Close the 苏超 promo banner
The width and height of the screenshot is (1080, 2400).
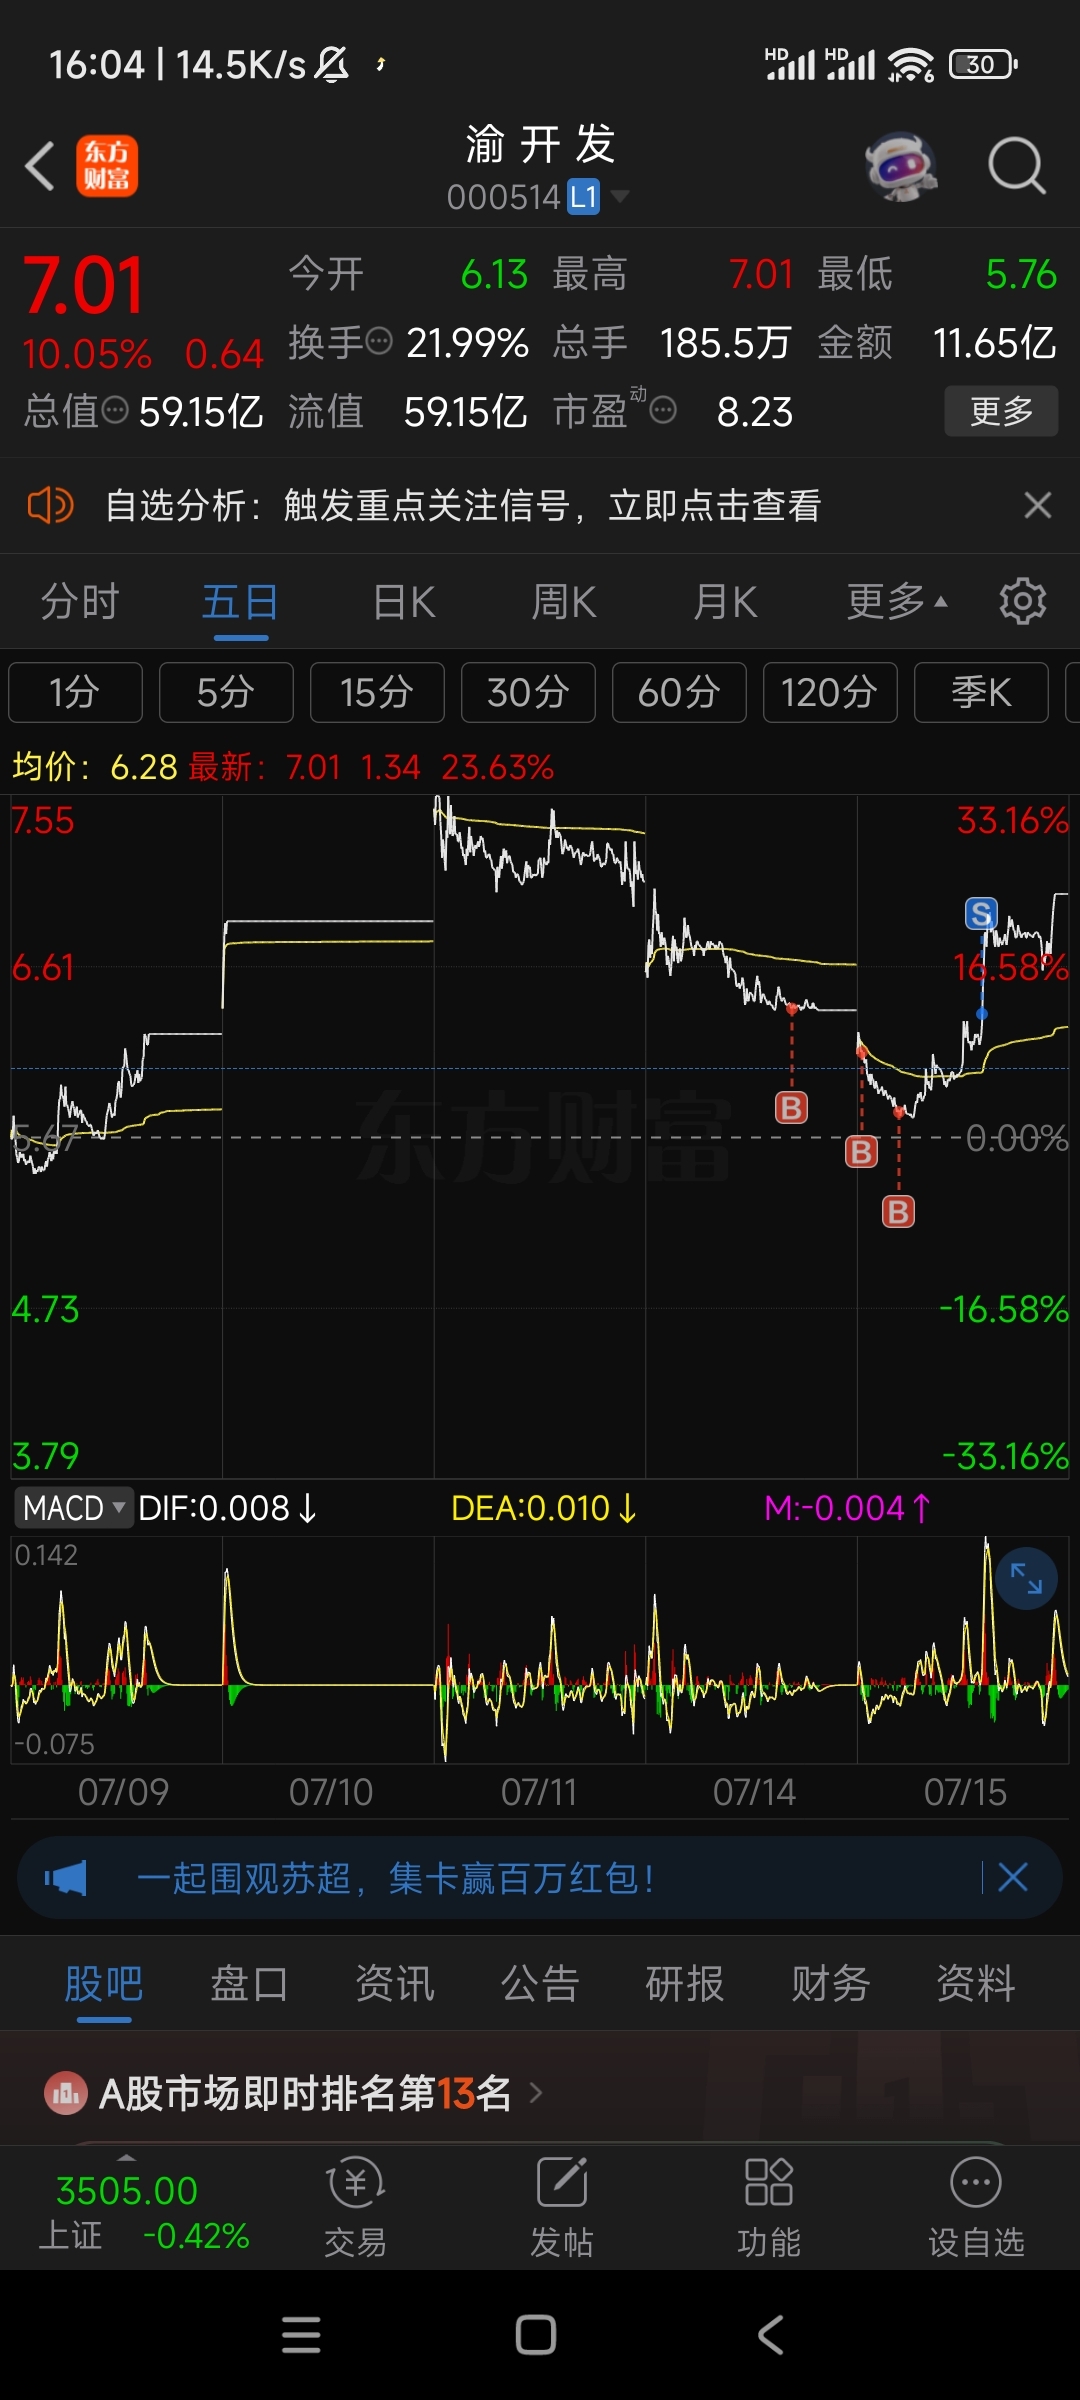coord(1013,1877)
